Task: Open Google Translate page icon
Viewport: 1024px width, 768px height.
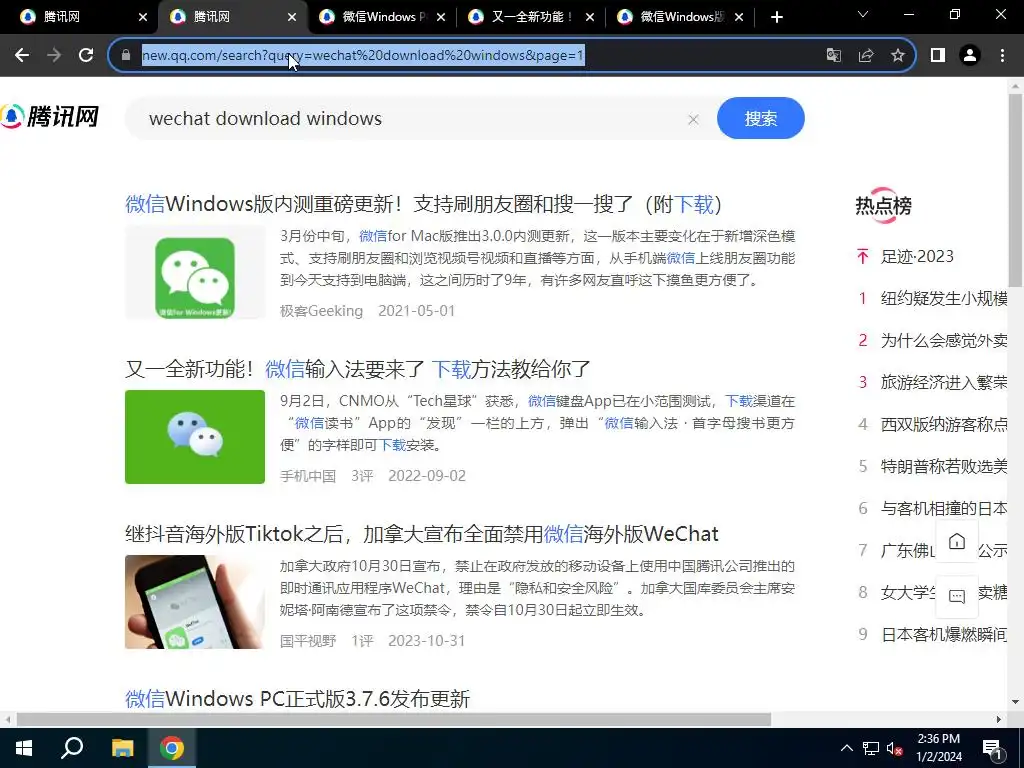Action: coord(833,56)
